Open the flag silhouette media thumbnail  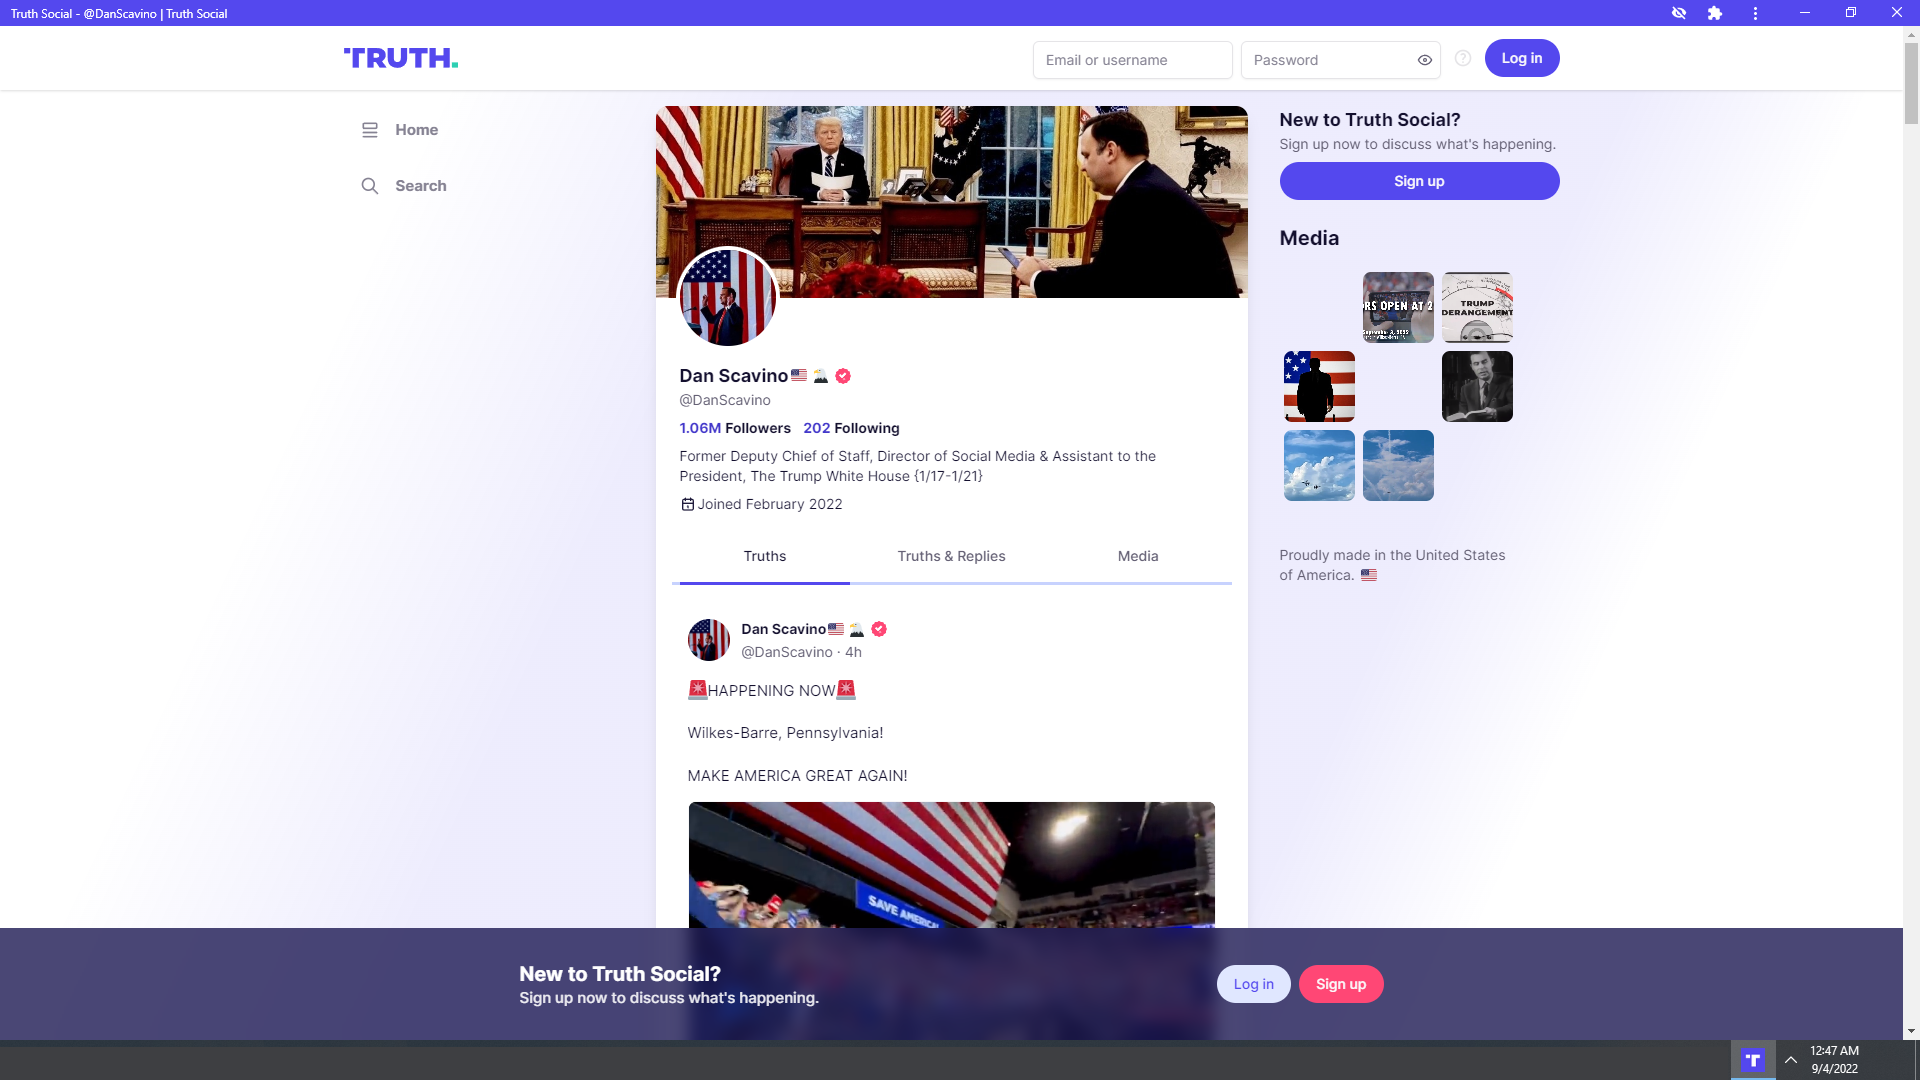click(1319, 386)
